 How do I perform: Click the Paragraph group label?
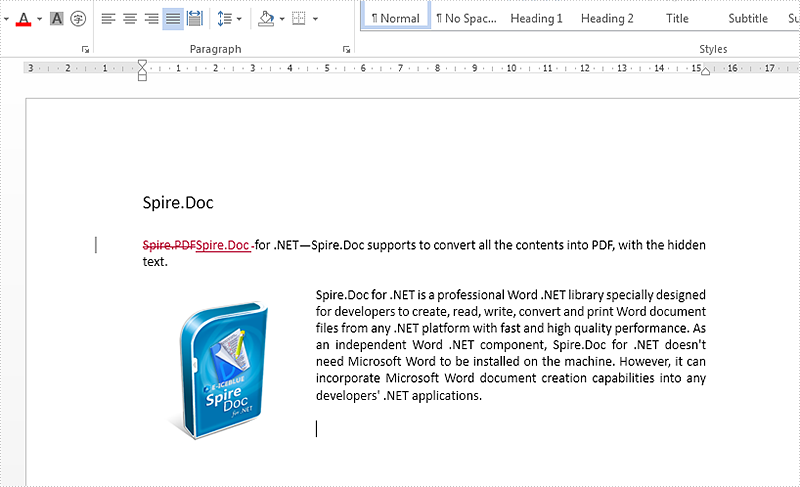point(215,49)
